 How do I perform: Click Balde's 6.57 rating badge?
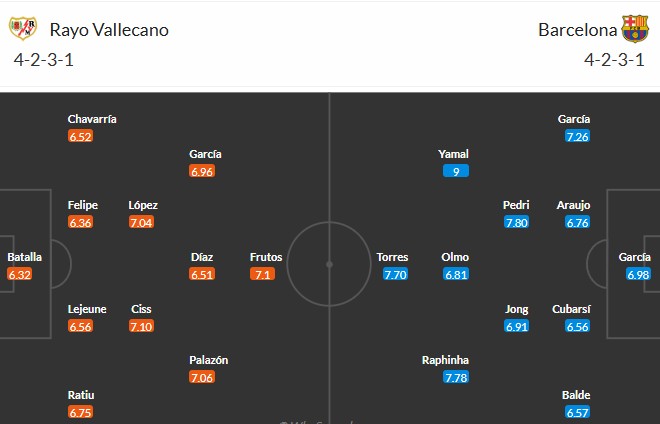coord(577,412)
